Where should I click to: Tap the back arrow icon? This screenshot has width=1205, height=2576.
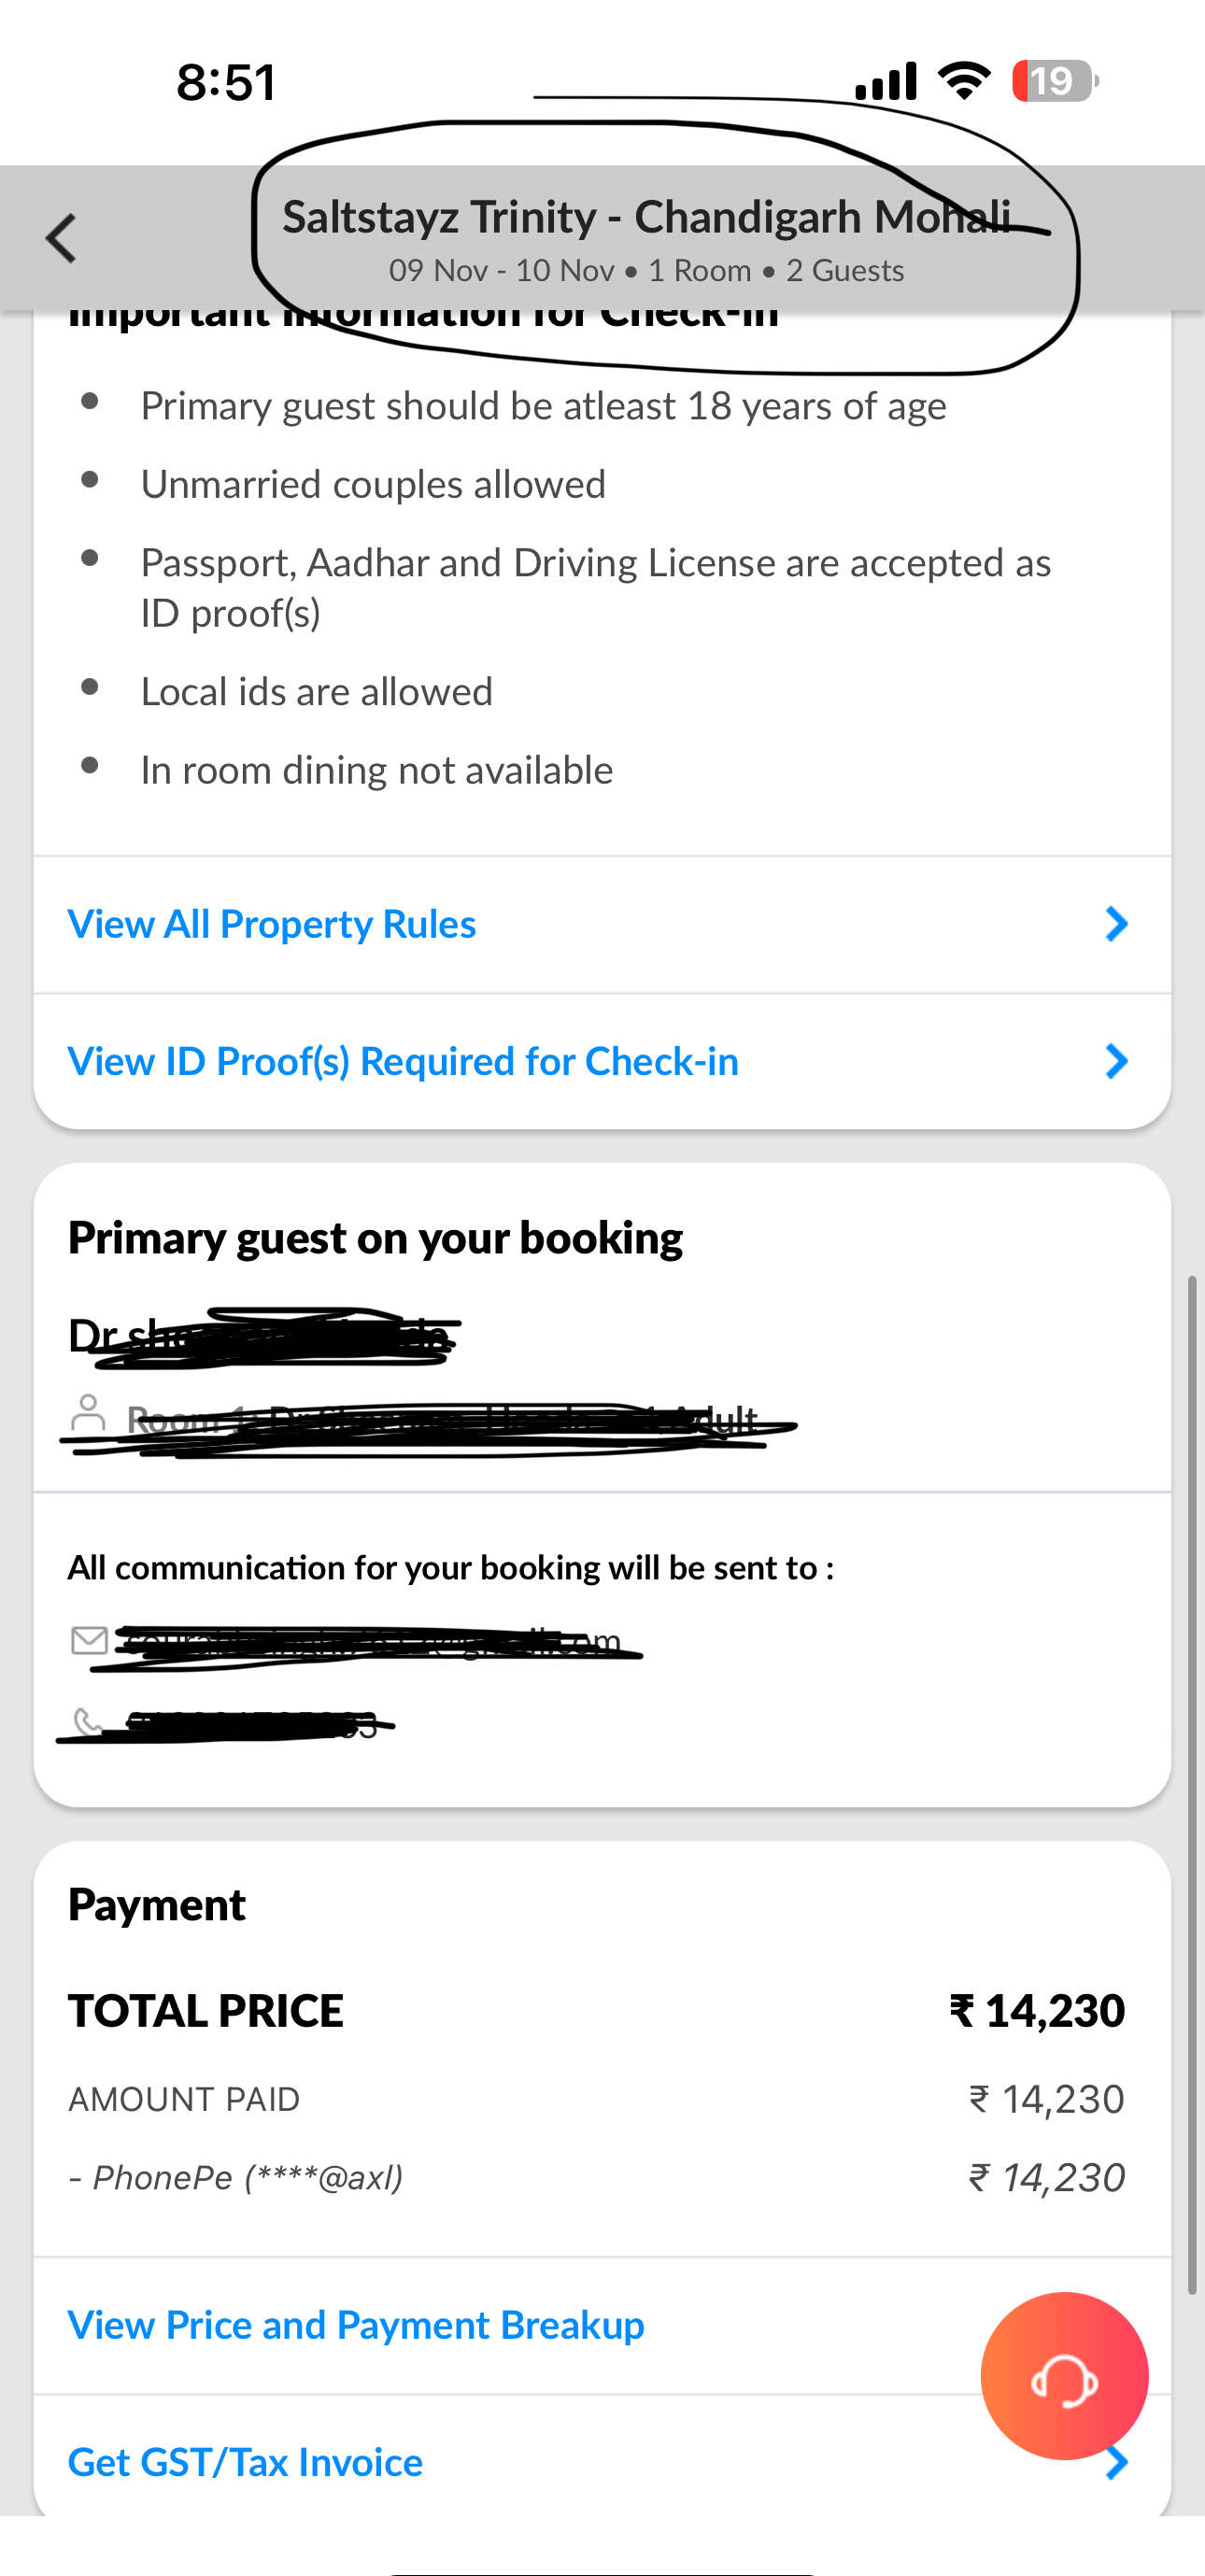click(x=61, y=239)
